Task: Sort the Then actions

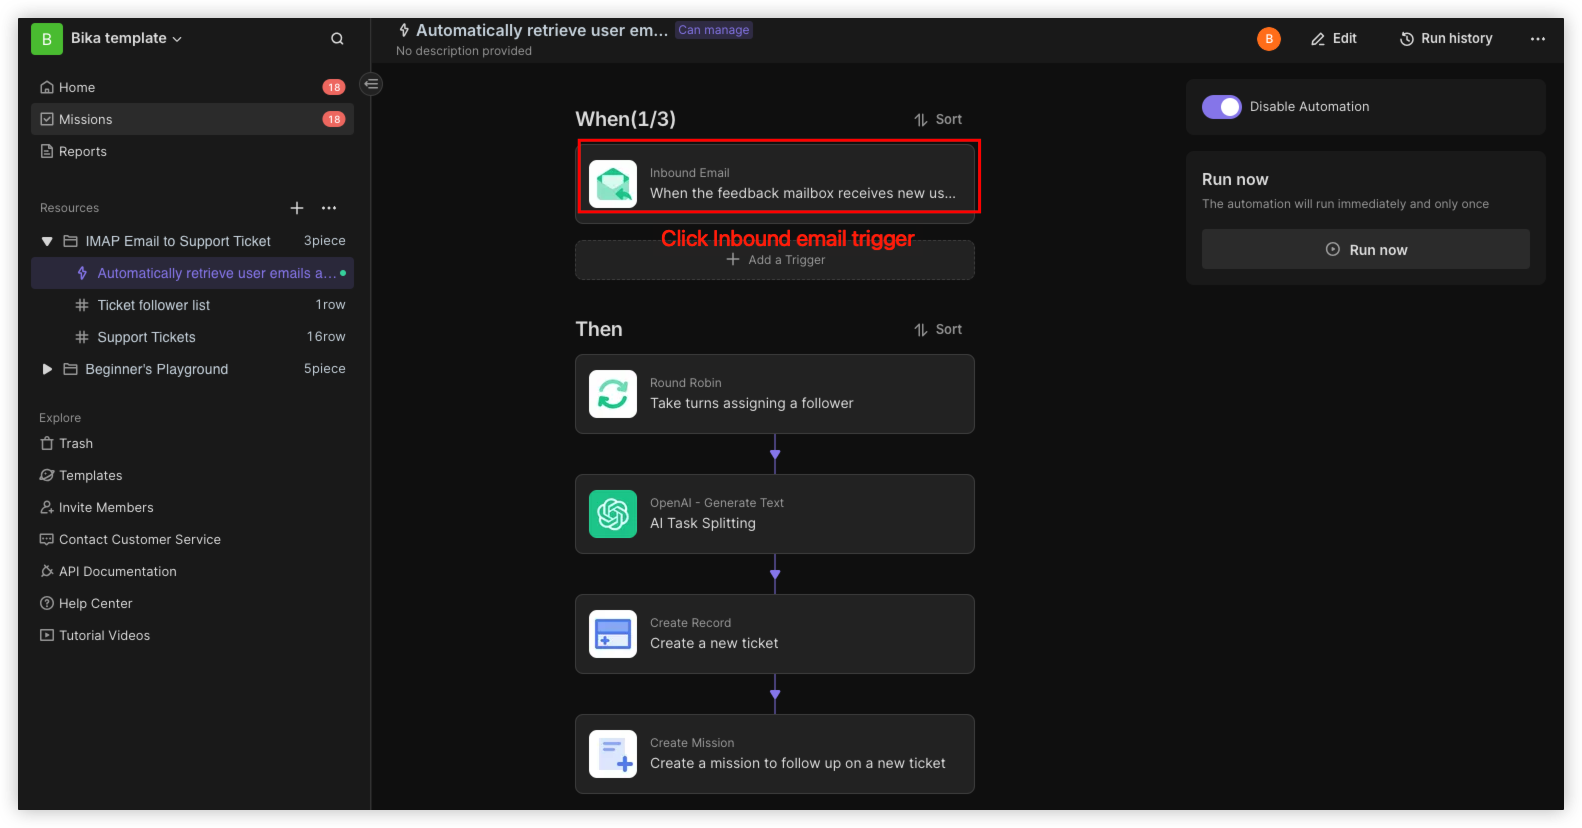Action: (x=938, y=329)
